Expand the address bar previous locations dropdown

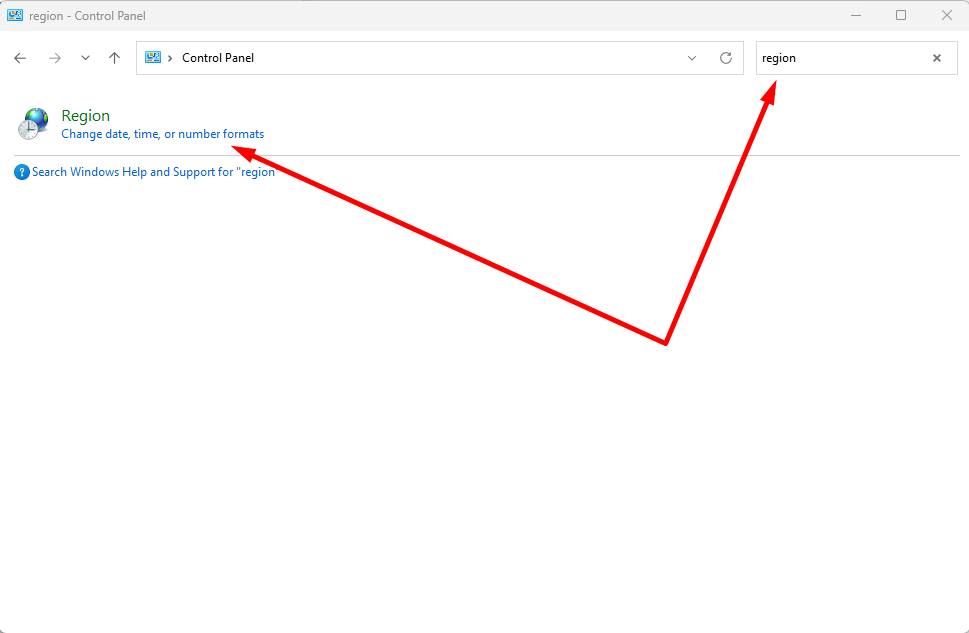click(x=692, y=58)
